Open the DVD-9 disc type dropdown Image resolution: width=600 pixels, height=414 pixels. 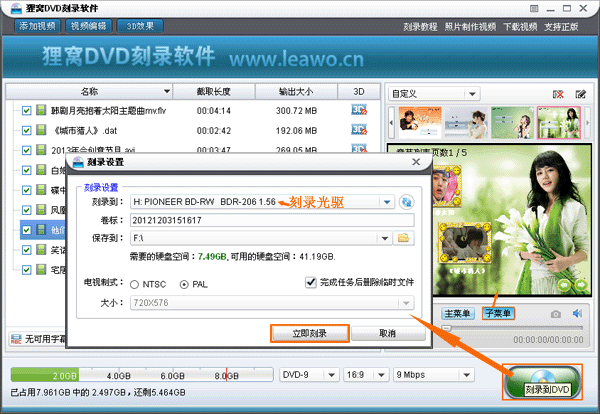point(331,375)
